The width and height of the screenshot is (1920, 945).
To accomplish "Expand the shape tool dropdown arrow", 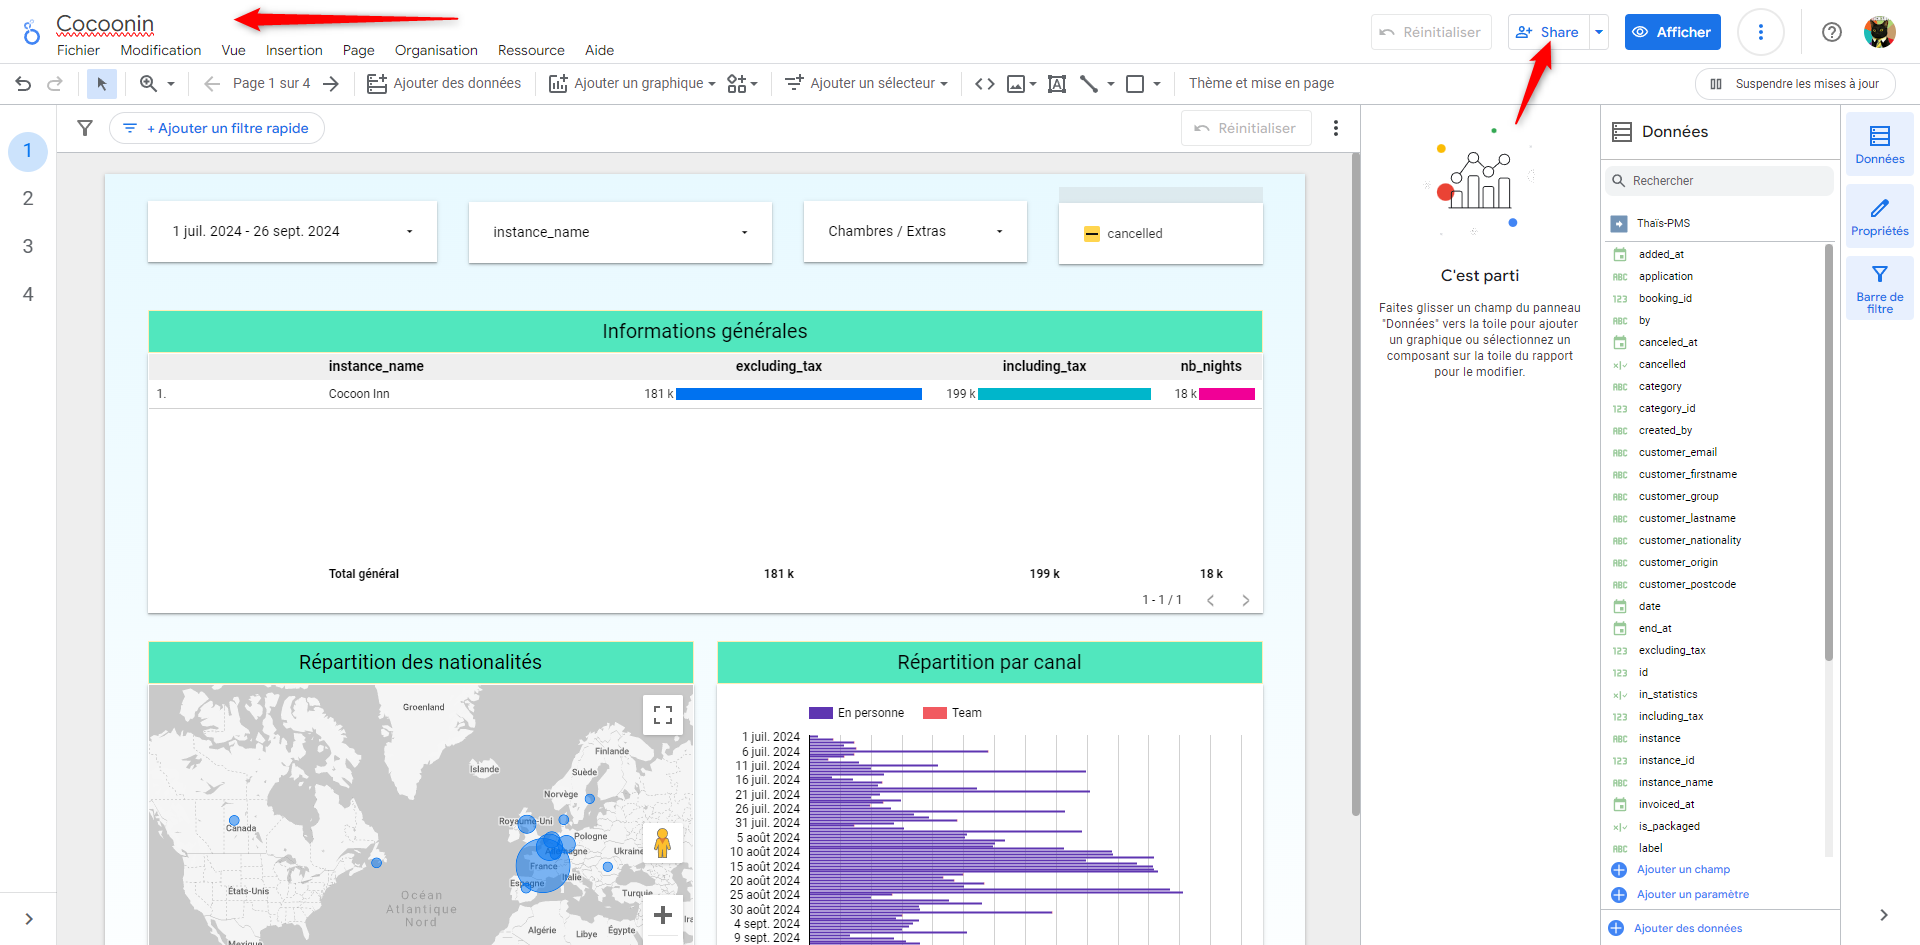I will point(1157,84).
